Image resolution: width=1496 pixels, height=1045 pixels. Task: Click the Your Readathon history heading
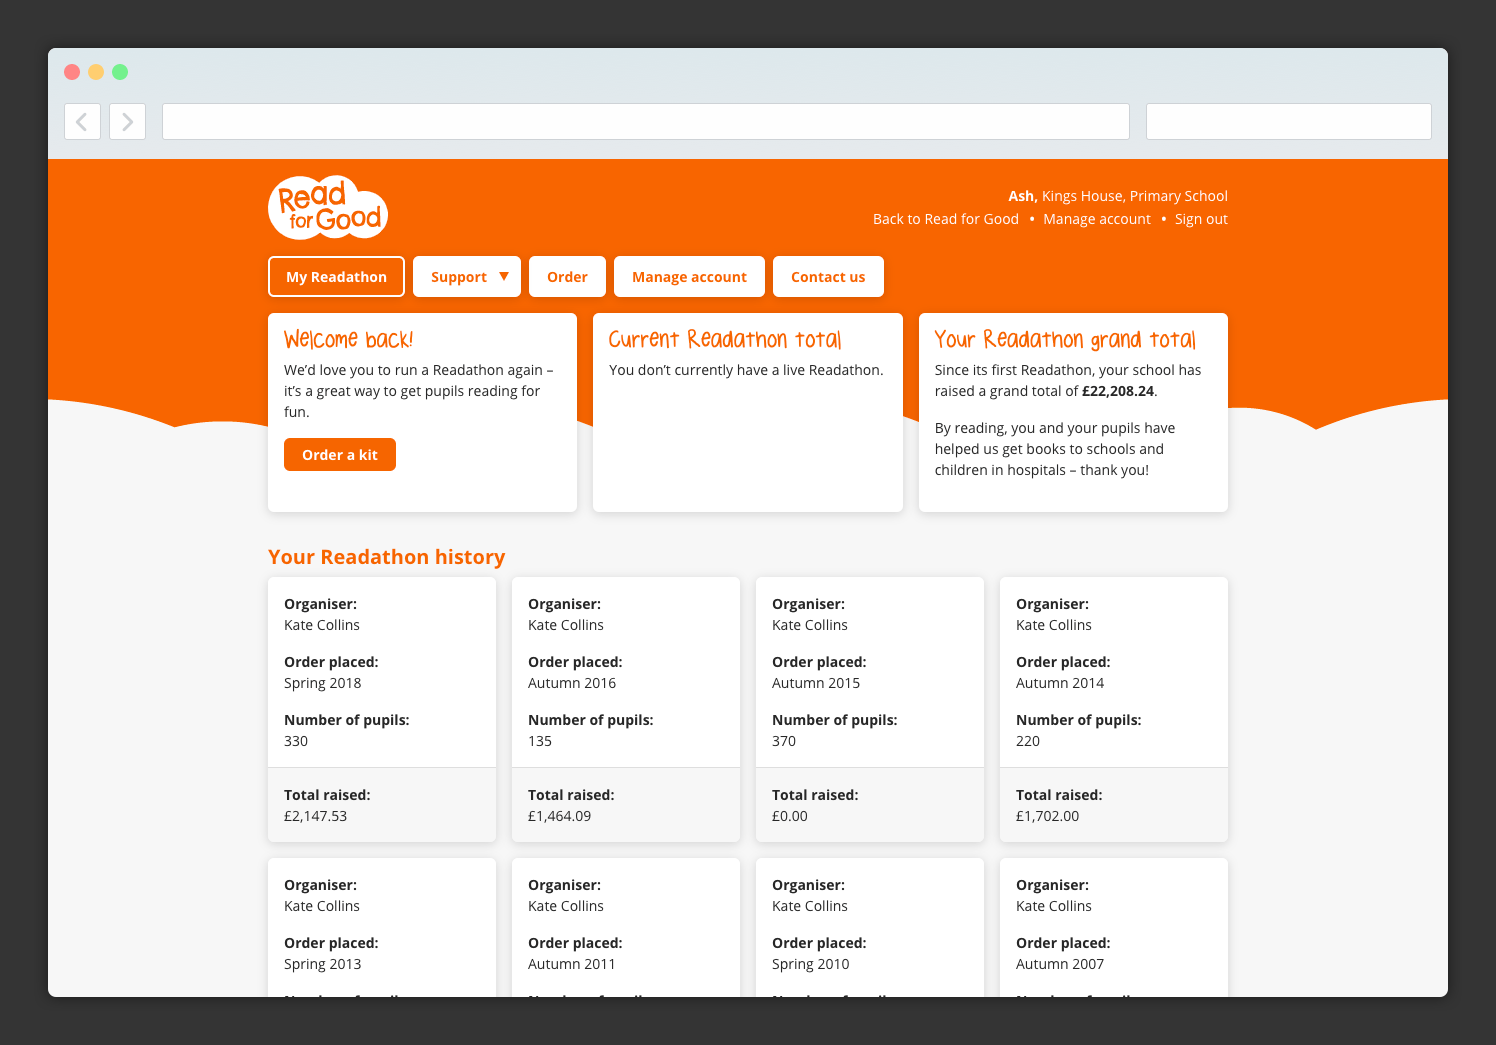coord(387,557)
